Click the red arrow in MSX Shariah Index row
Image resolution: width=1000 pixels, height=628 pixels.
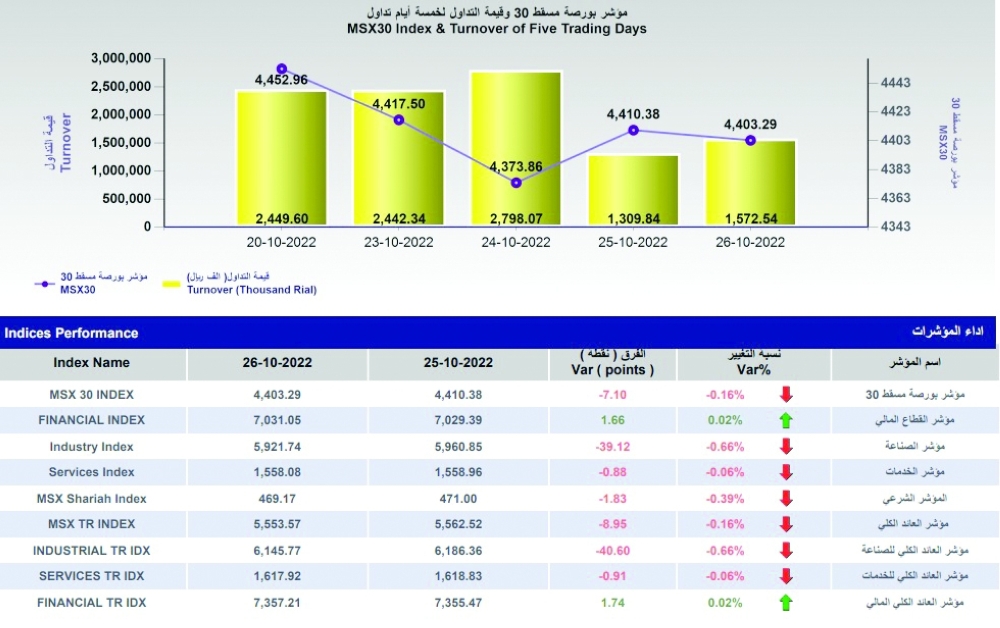(x=785, y=498)
